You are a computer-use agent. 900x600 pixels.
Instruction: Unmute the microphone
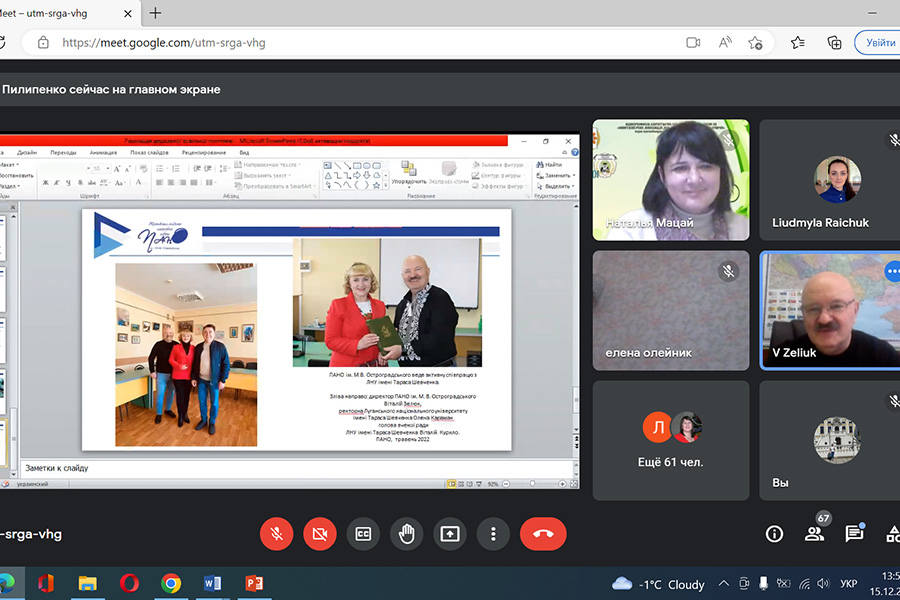277,534
